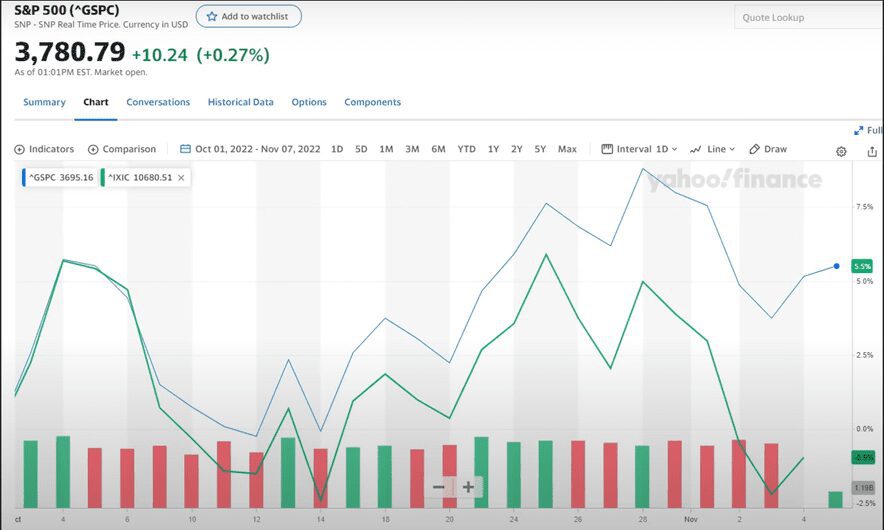
Task: Click the ^GSPC legend label
Action: point(61,178)
